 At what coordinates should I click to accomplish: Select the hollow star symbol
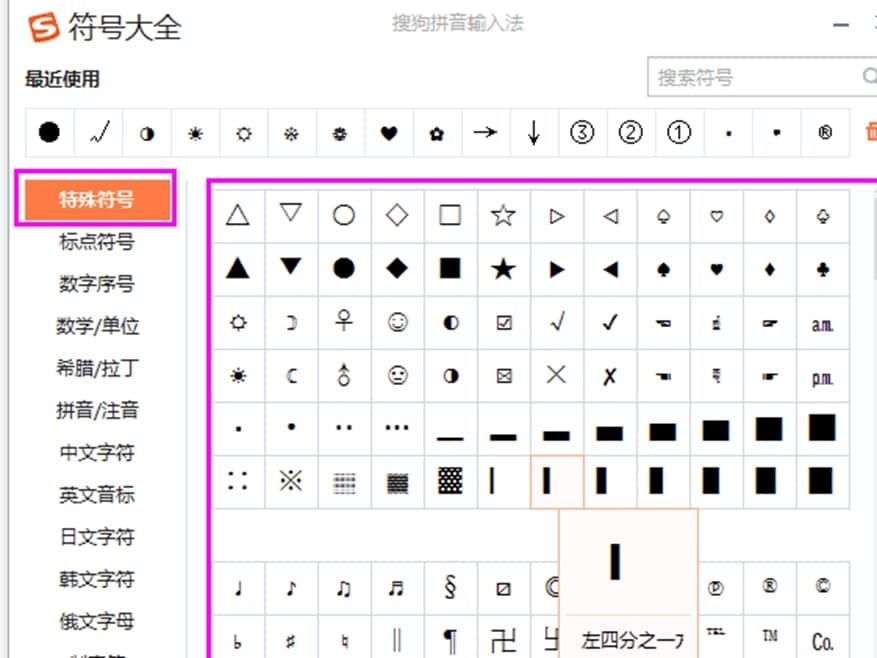tap(503, 215)
